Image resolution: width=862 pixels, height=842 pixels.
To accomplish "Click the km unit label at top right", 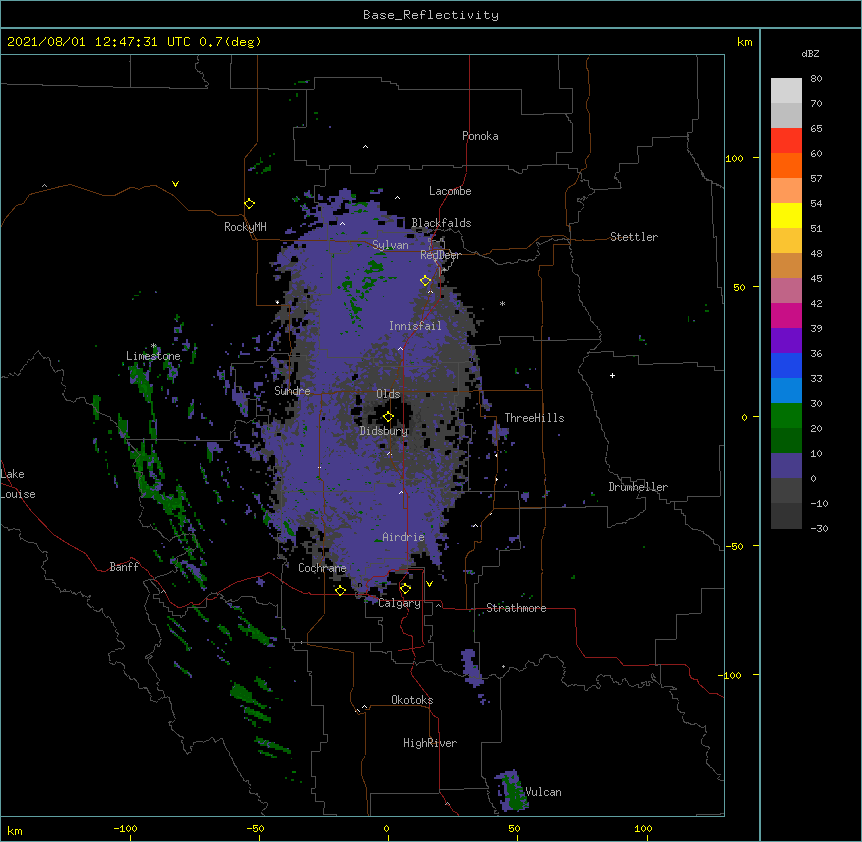I will tap(744, 42).
